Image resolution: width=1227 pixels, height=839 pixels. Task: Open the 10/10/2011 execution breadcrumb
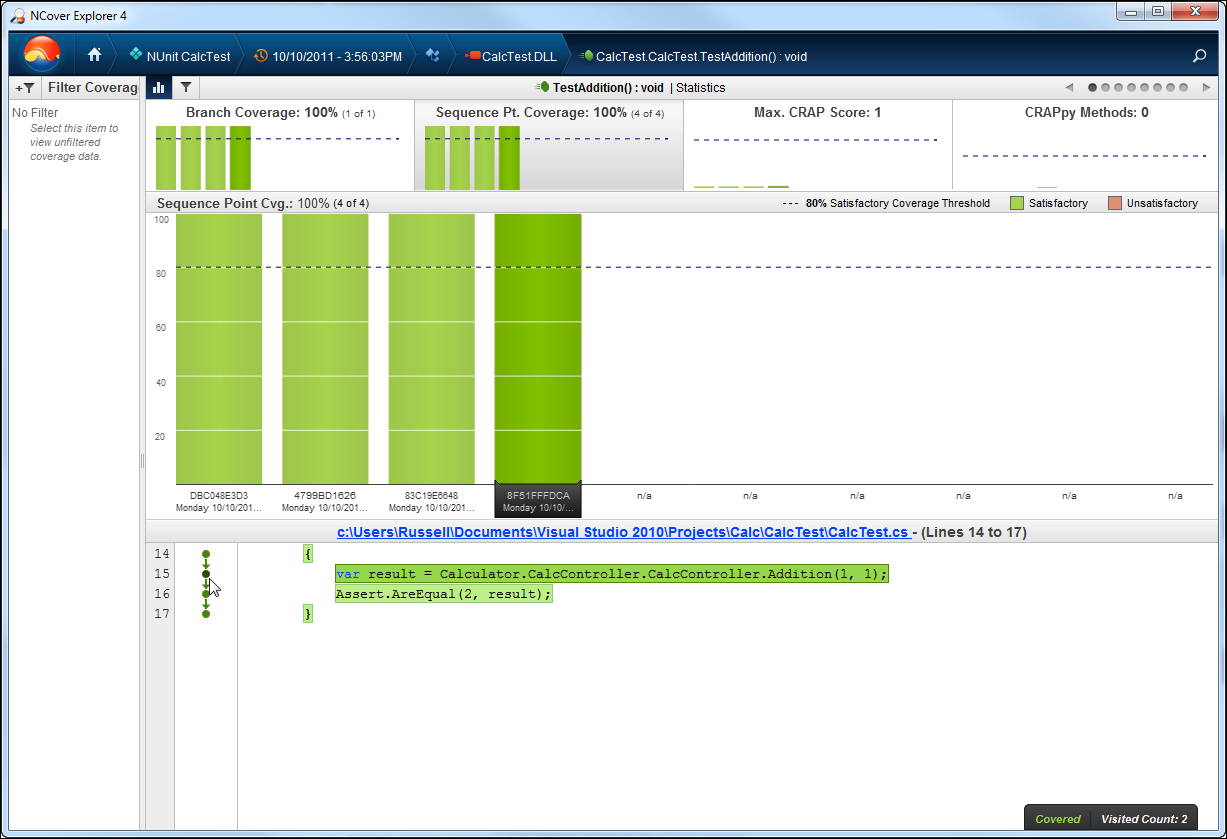click(x=328, y=56)
